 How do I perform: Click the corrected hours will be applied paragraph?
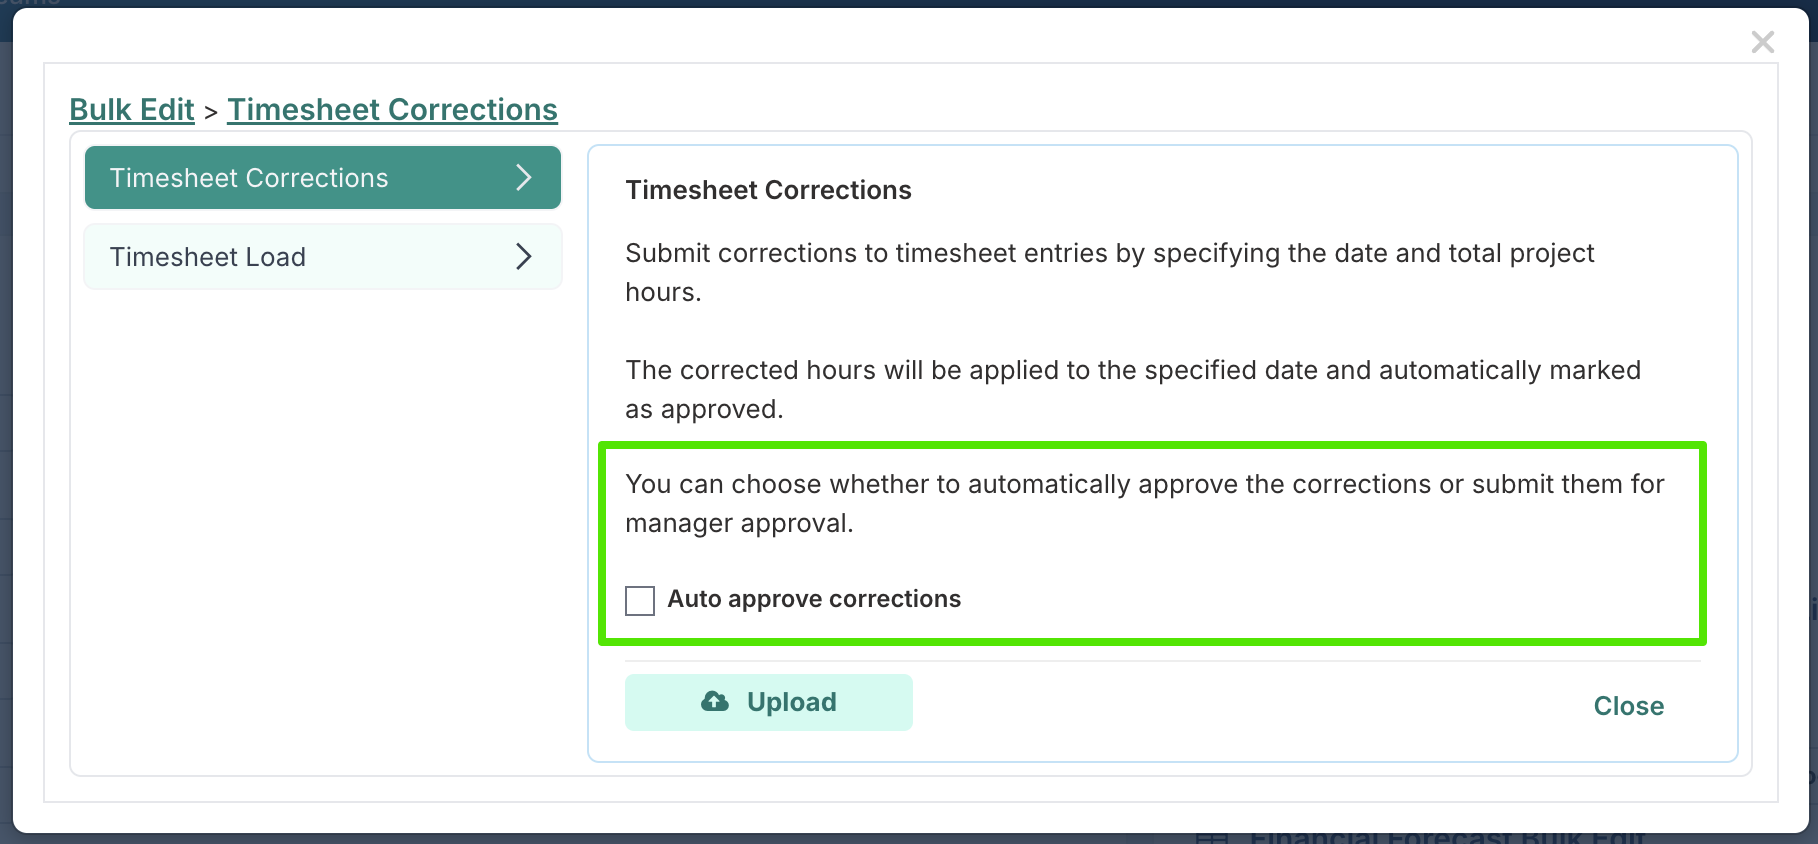(1133, 389)
